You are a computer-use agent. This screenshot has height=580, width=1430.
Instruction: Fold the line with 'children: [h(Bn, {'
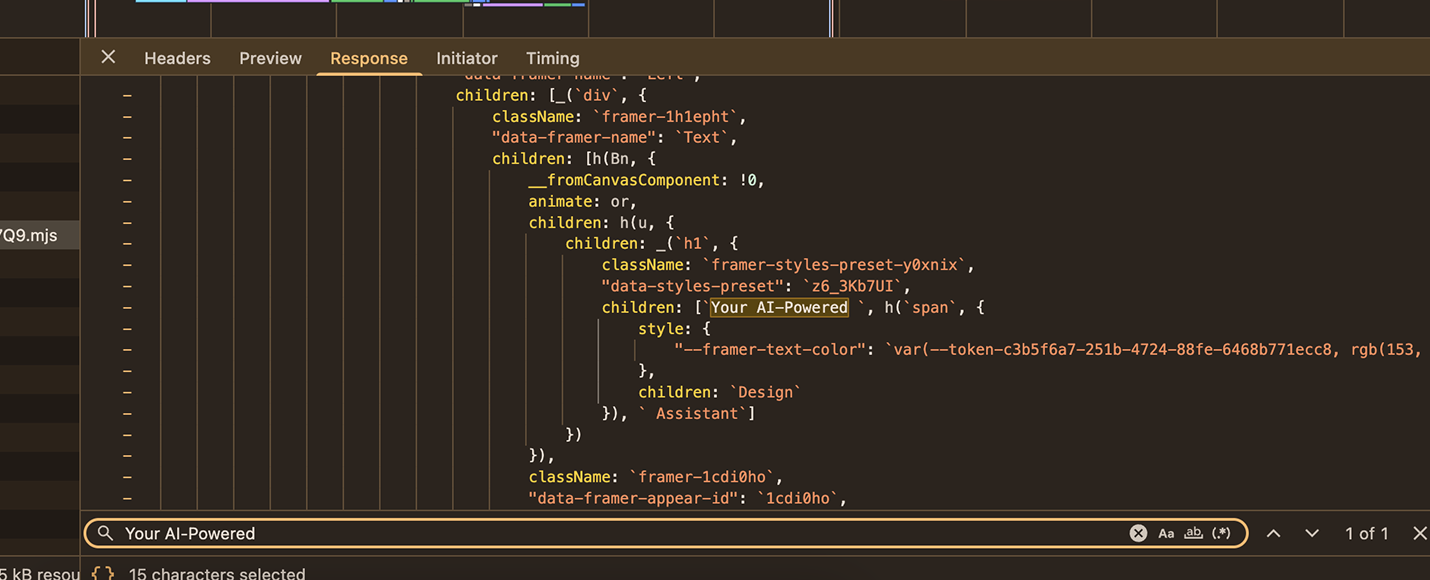click(x=127, y=159)
